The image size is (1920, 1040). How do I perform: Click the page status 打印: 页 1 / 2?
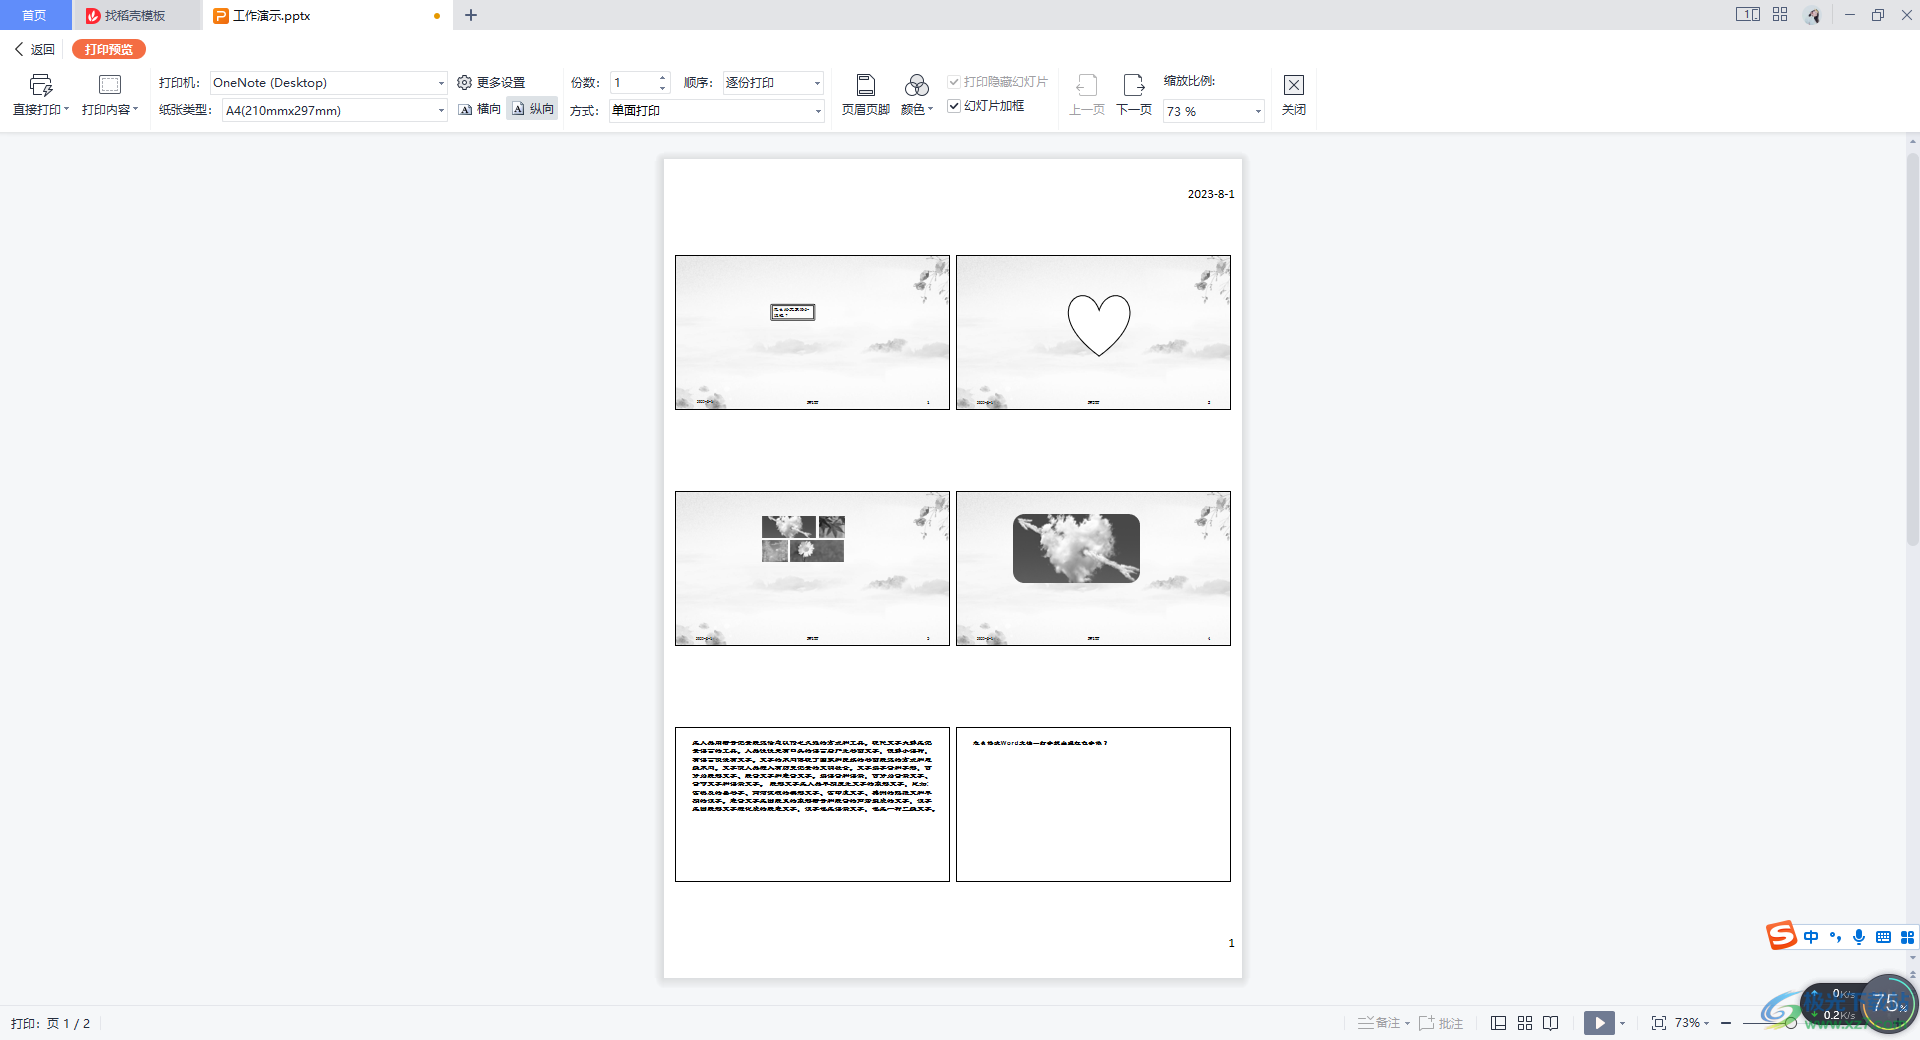coord(50,1023)
